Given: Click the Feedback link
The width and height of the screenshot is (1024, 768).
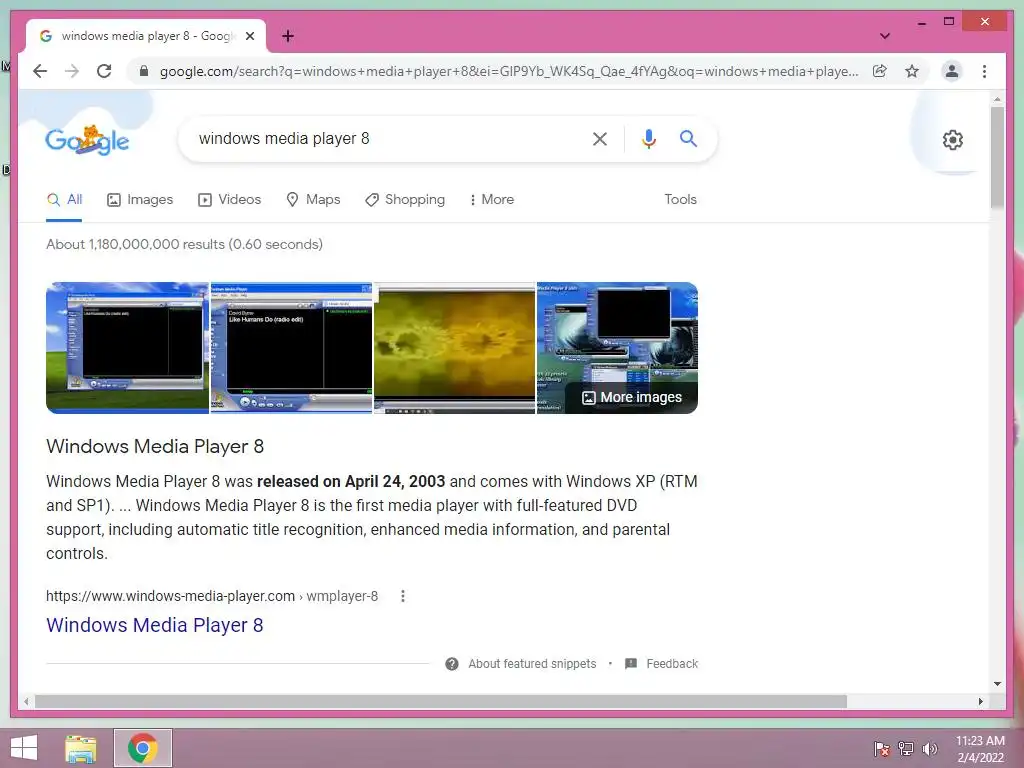Looking at the screenshot, I should click(x=672, y=664).
